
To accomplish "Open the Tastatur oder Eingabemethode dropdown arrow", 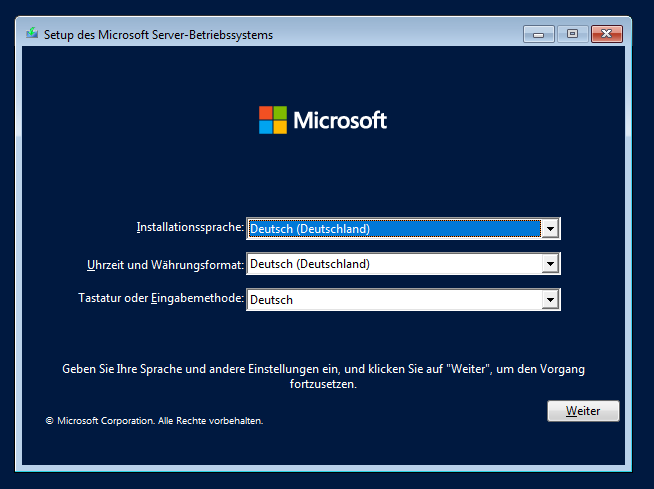I will click(550, 300).
